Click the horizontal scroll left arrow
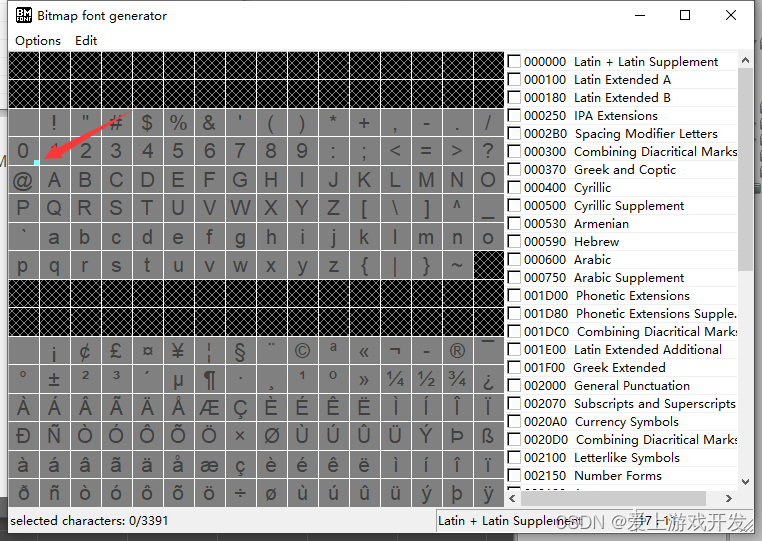Image resolution: width=762 pixels, height=541 pixels. (512, 498)
